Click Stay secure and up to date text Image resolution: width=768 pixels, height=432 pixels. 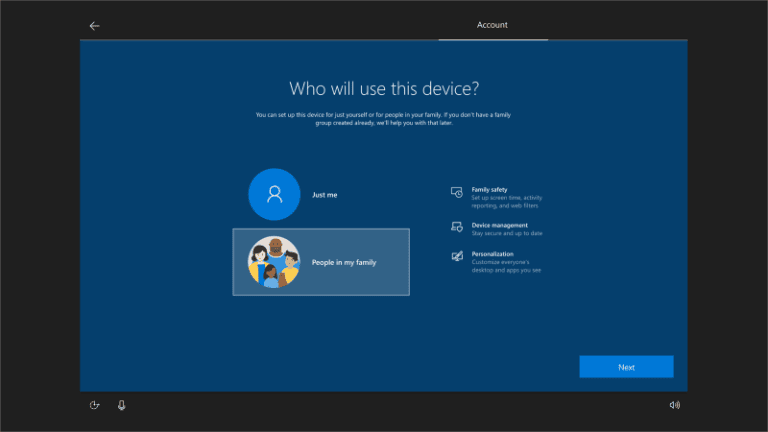coord(507,234)
